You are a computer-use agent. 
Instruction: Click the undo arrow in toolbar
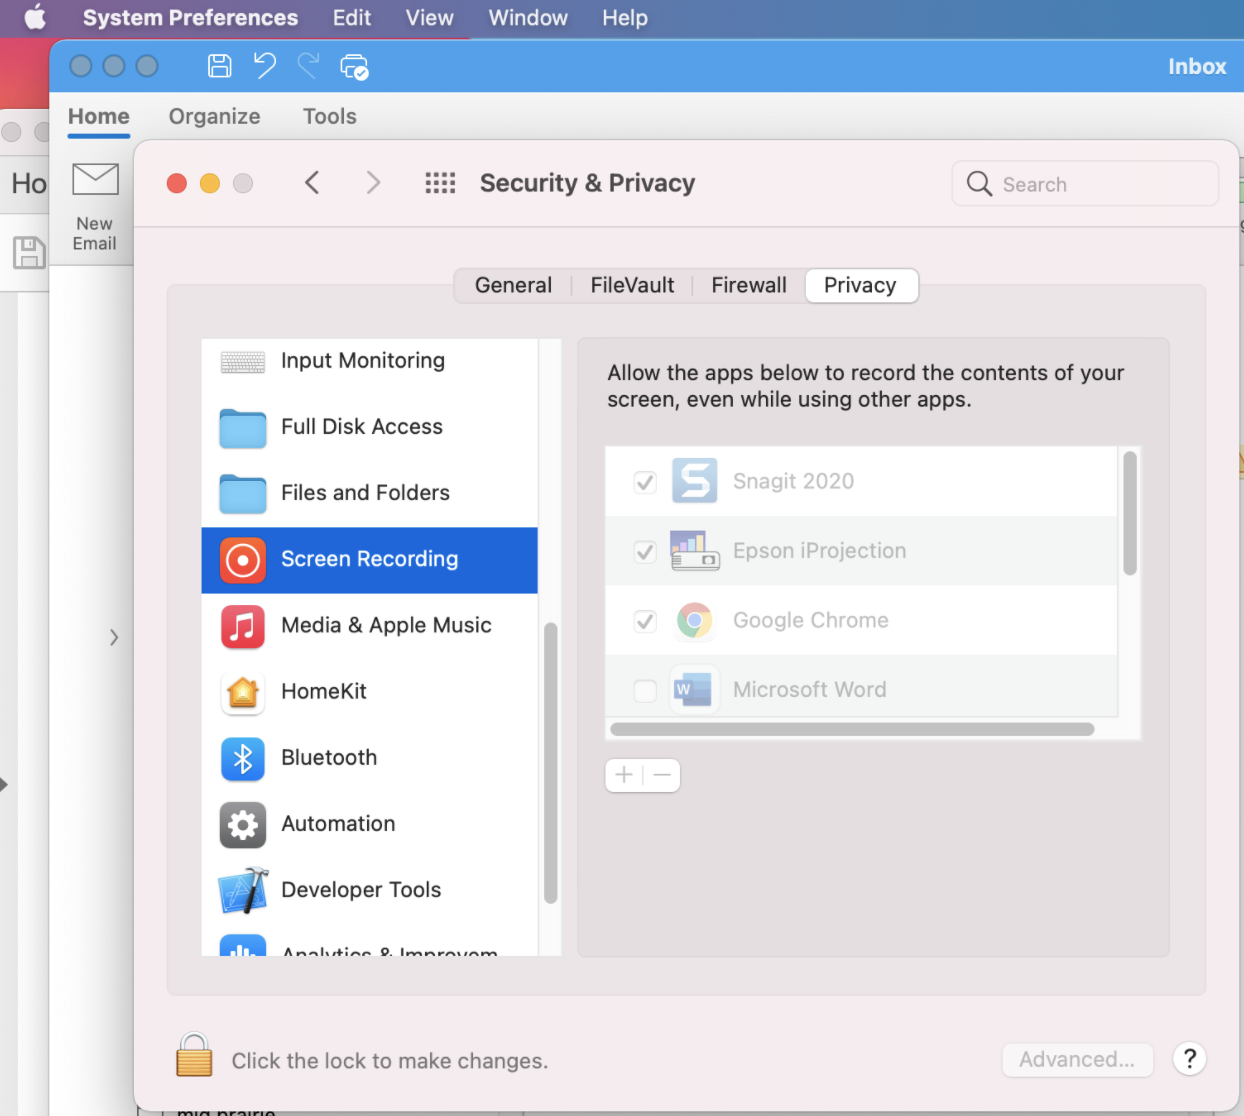click(x=265, y=66)
